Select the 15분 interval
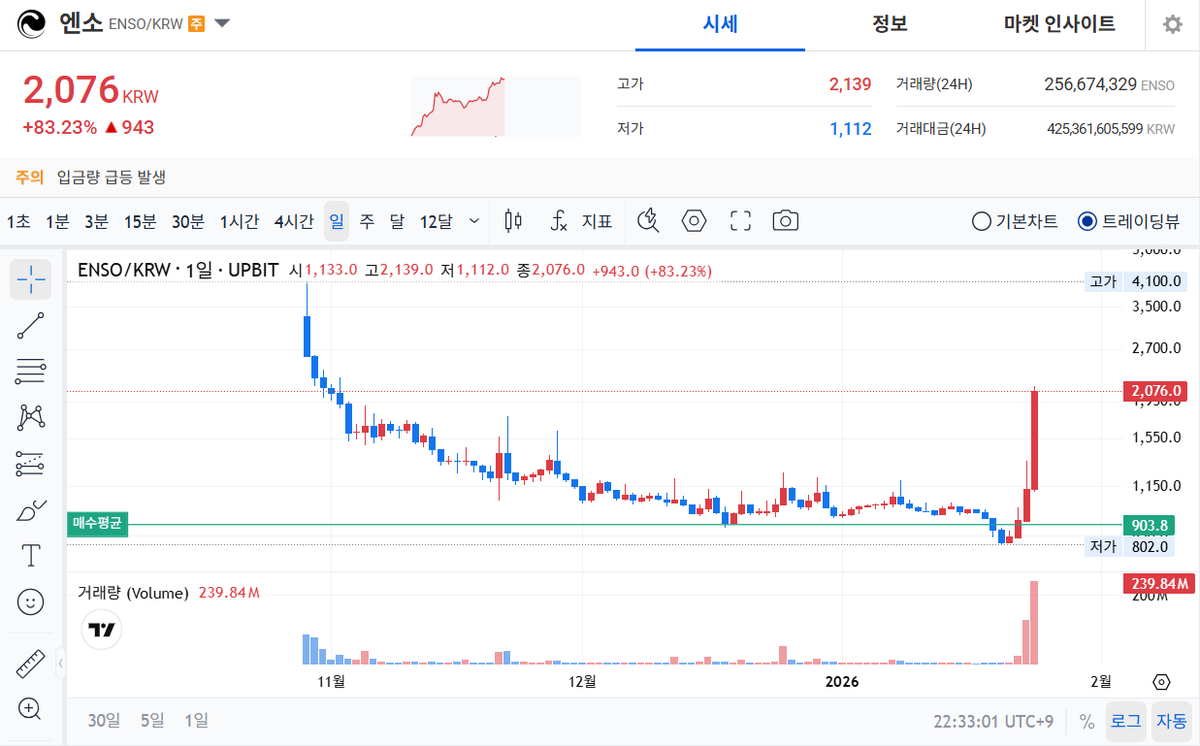 coord(140,221)
